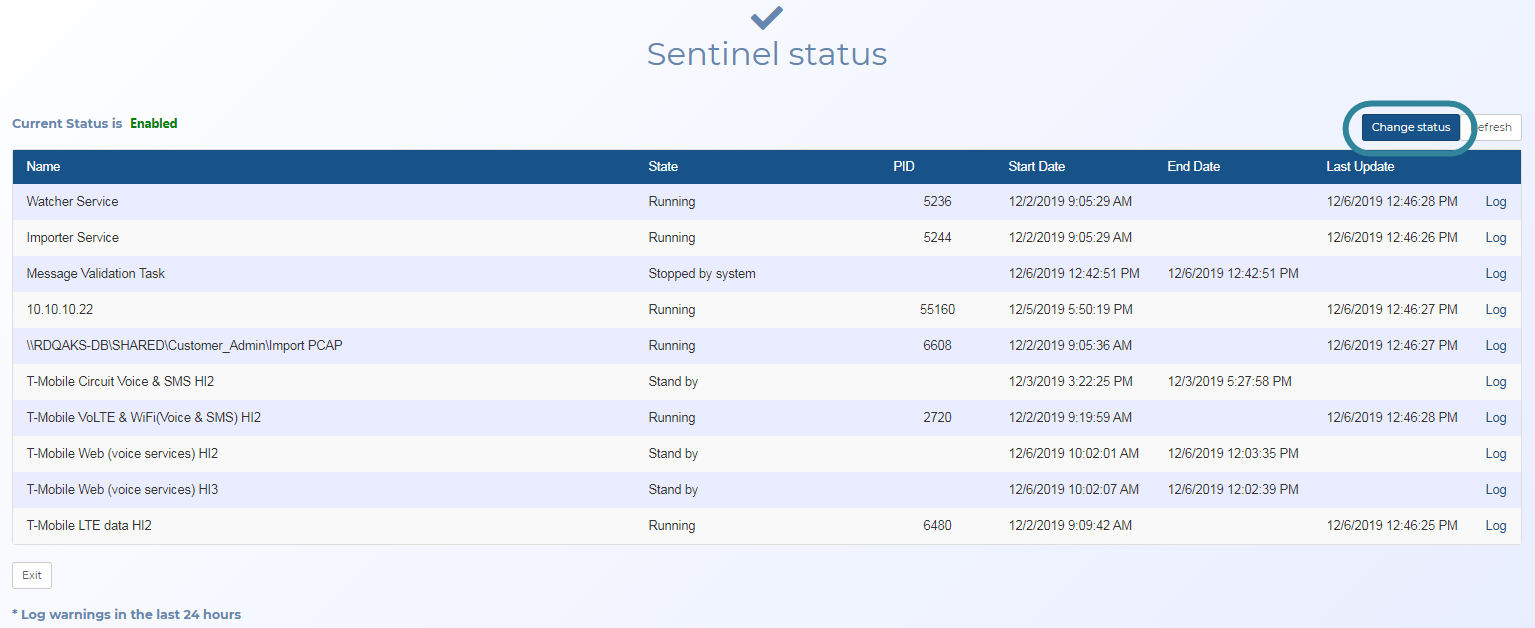
Task: Open Log for T-Mobile Web HI3
Action: (x=1495, y=490)
